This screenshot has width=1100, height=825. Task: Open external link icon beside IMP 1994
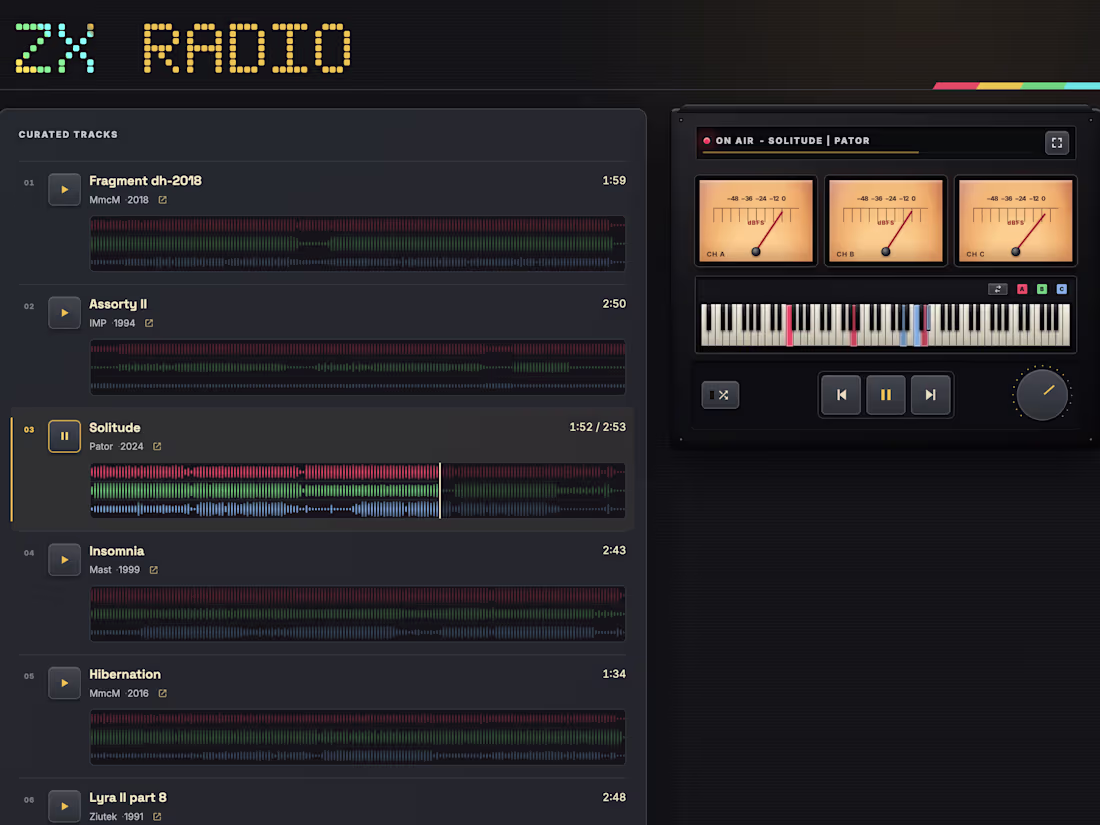(x=149, y=323)
